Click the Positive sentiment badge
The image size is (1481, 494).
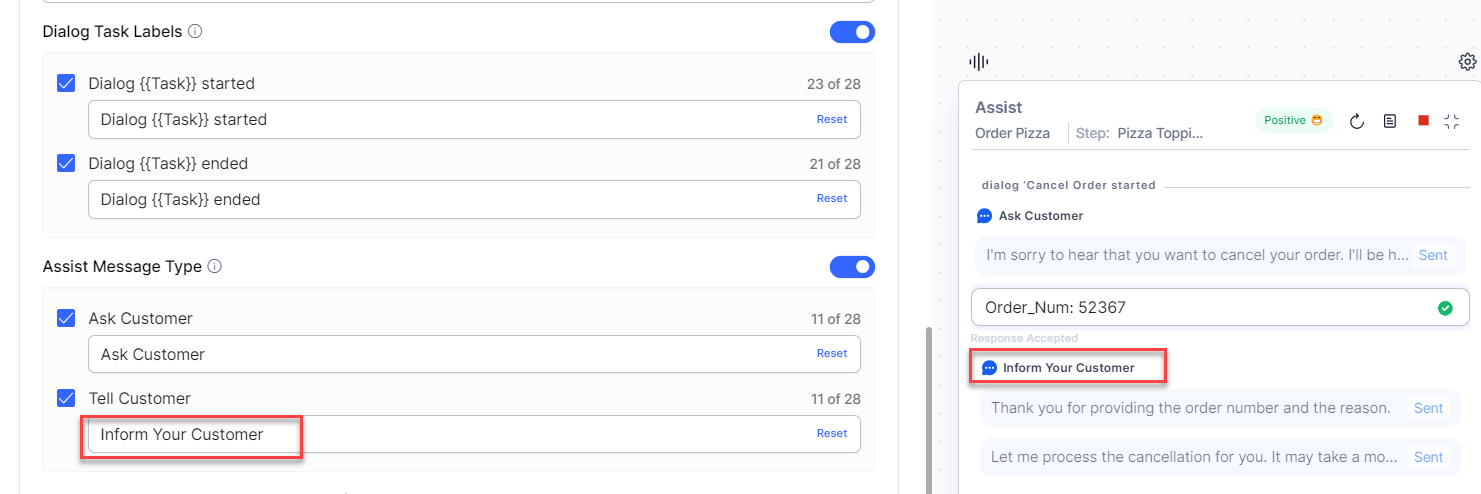point(1294,120)
